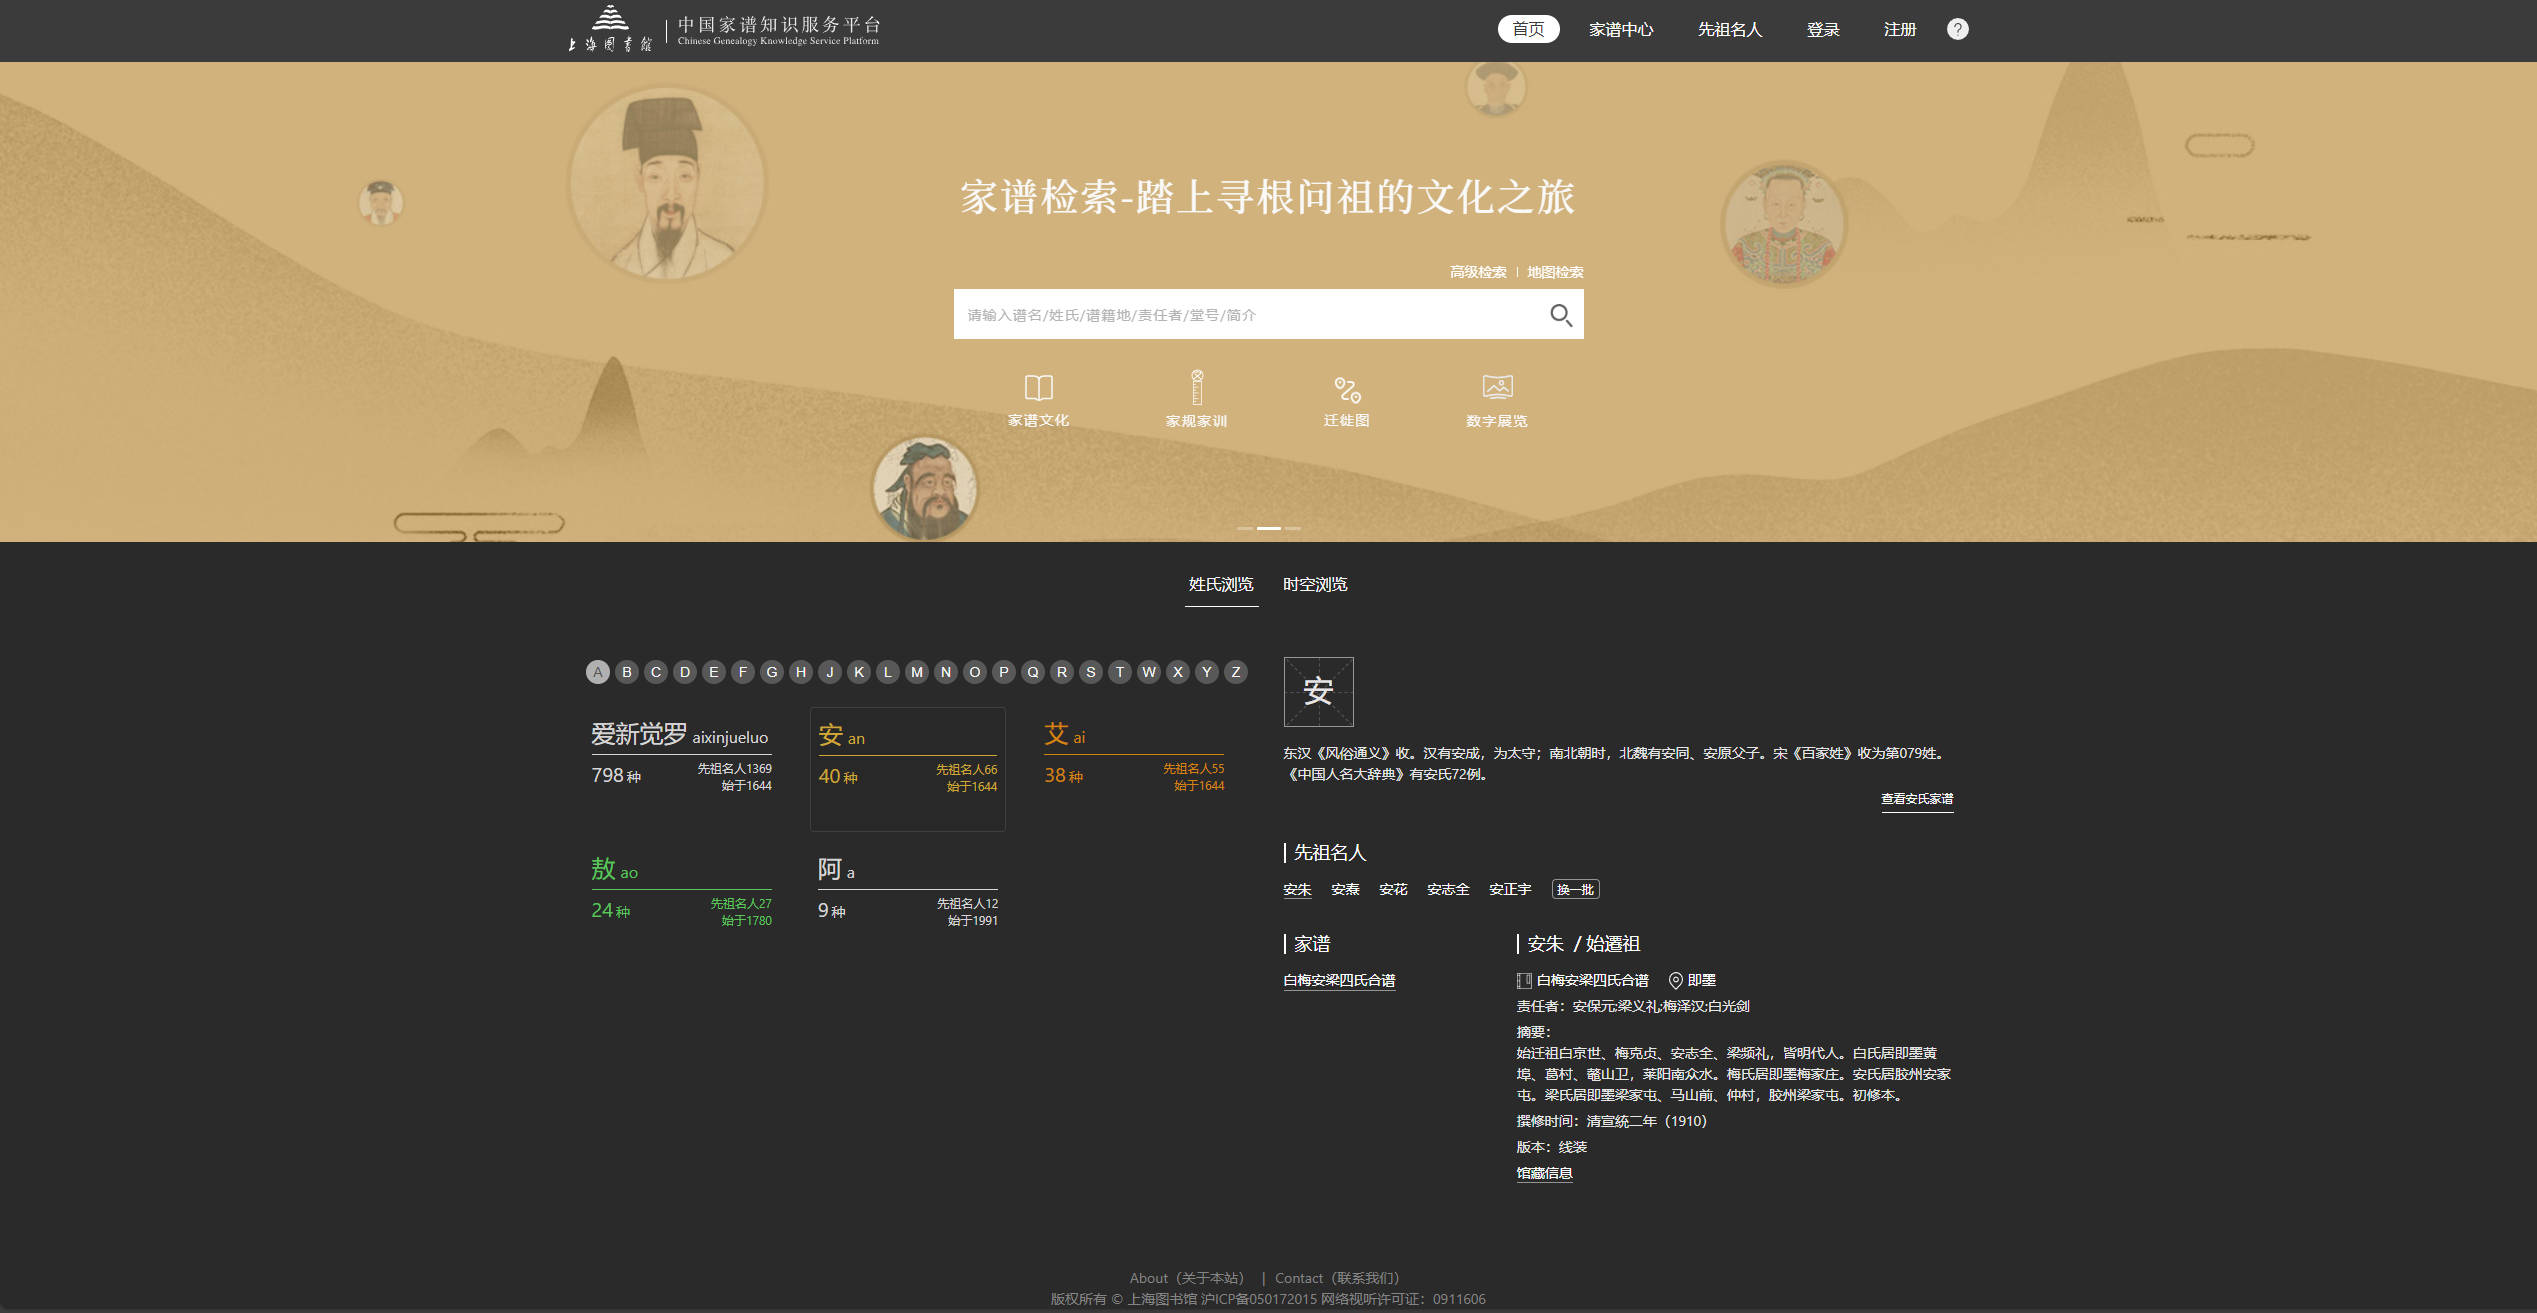The height and width of the screenshot is (1313, 2537).
Task: Select the 安 character surname emblem
Action: [x=1318, y=691]
